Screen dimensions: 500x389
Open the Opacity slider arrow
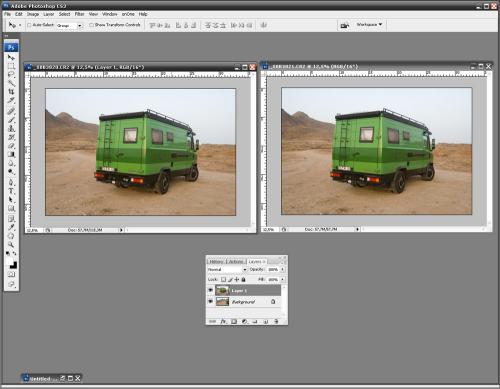pos(282,269)
